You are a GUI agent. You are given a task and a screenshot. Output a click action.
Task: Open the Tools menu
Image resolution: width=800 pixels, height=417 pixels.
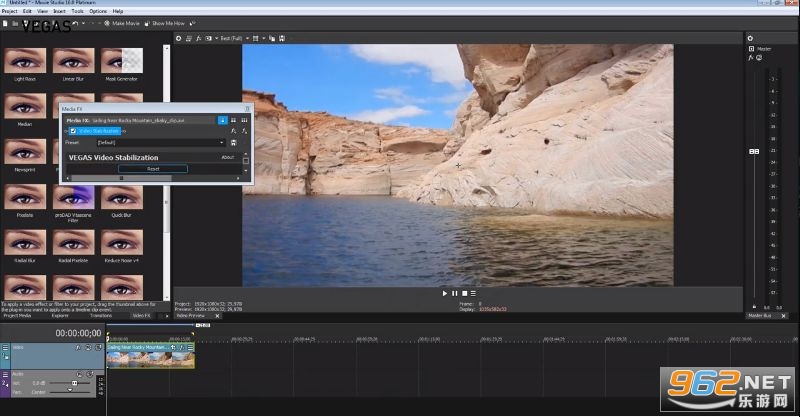point(78,11)
